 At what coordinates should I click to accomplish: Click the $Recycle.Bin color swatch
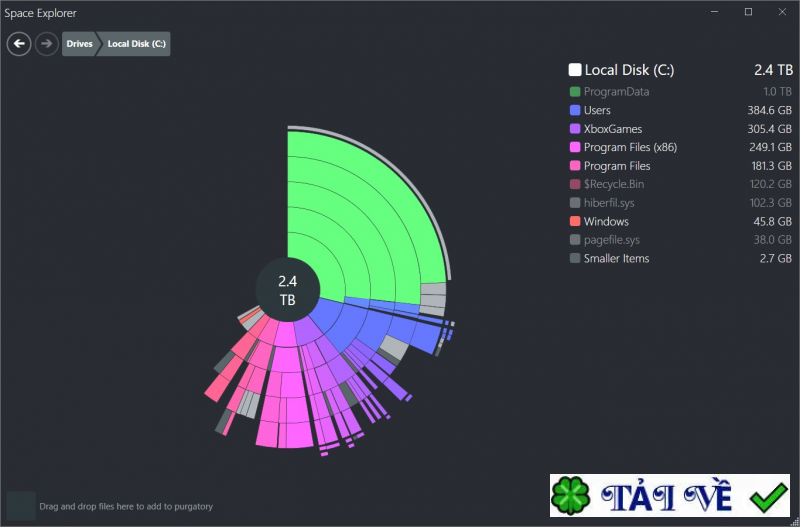(575, 184)
